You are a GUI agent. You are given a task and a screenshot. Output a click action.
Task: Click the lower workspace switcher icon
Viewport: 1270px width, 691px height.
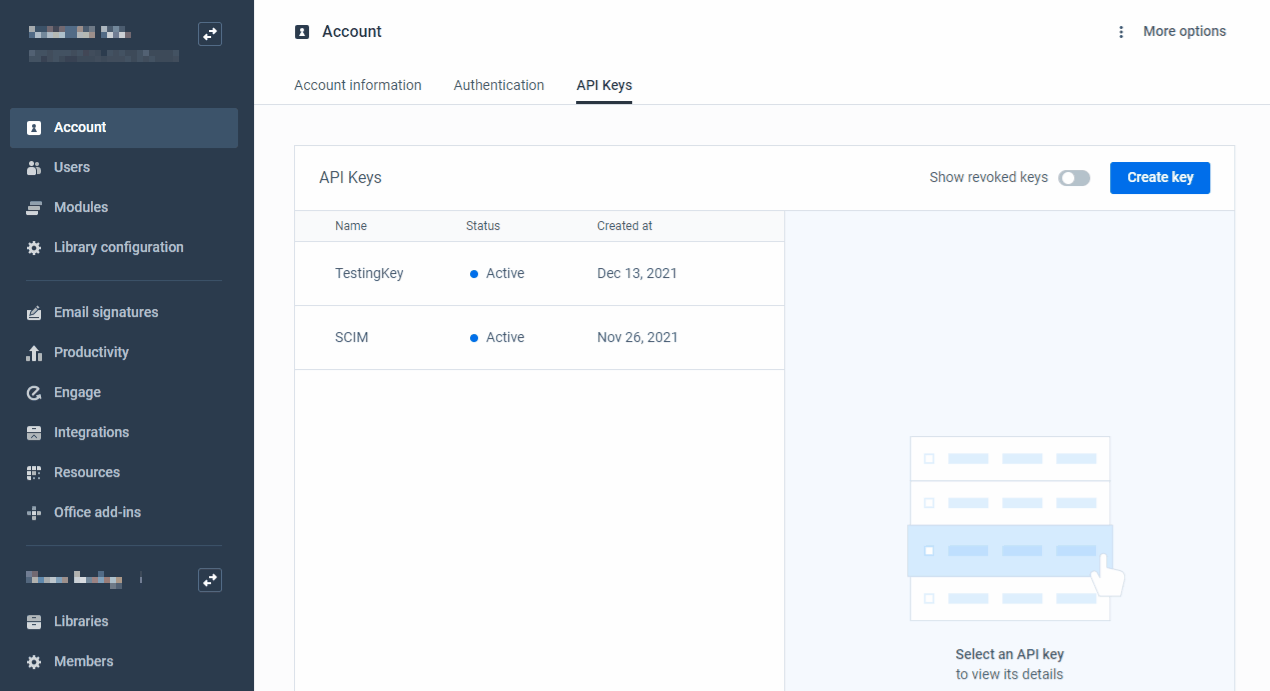tap(210, 580)
